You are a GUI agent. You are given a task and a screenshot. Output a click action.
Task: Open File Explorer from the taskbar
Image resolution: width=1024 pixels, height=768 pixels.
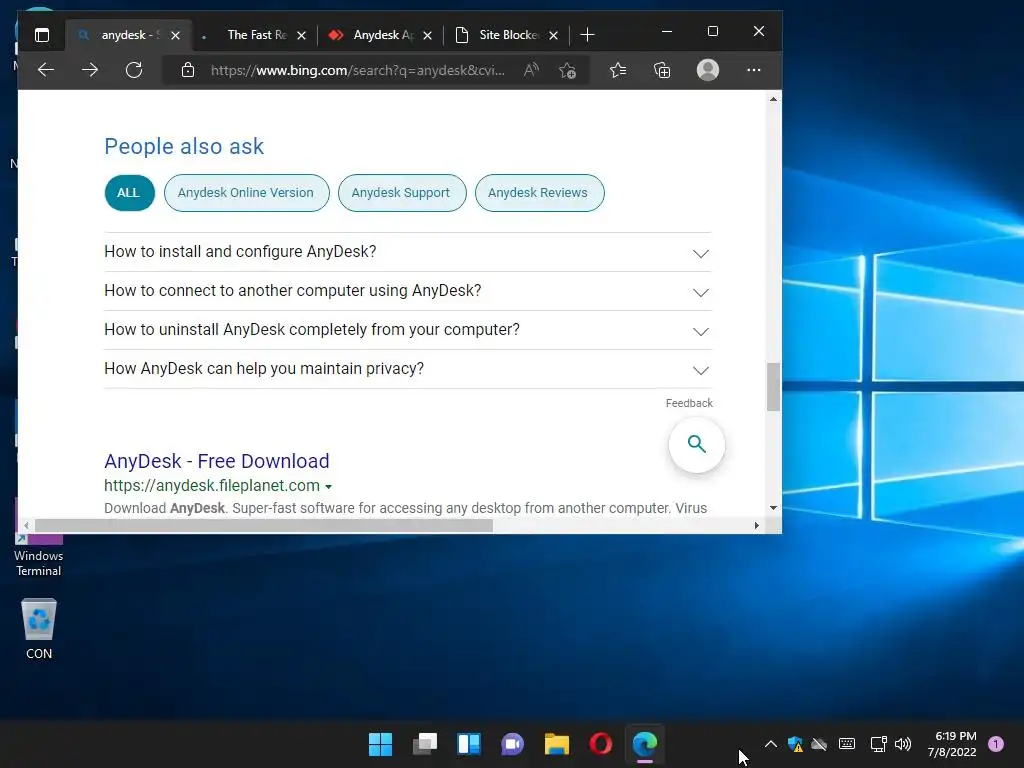556,743
